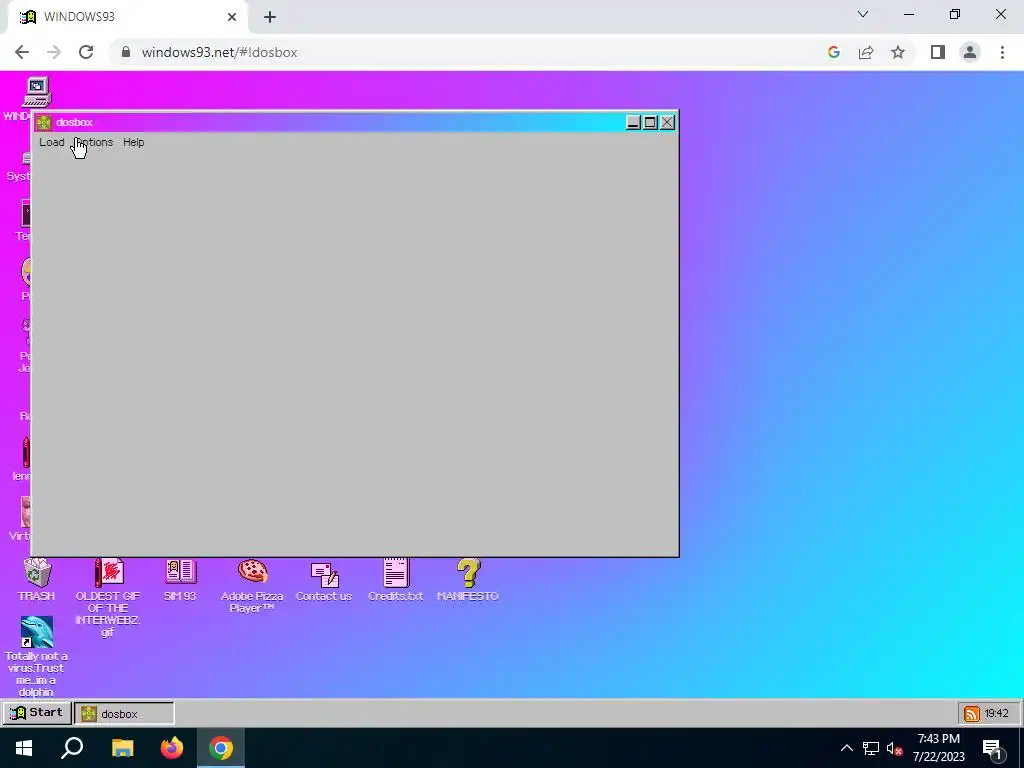The image size is (1024, 768).
Task: Open the MANIFESTO question mark icon
Action: coord(468,580)
